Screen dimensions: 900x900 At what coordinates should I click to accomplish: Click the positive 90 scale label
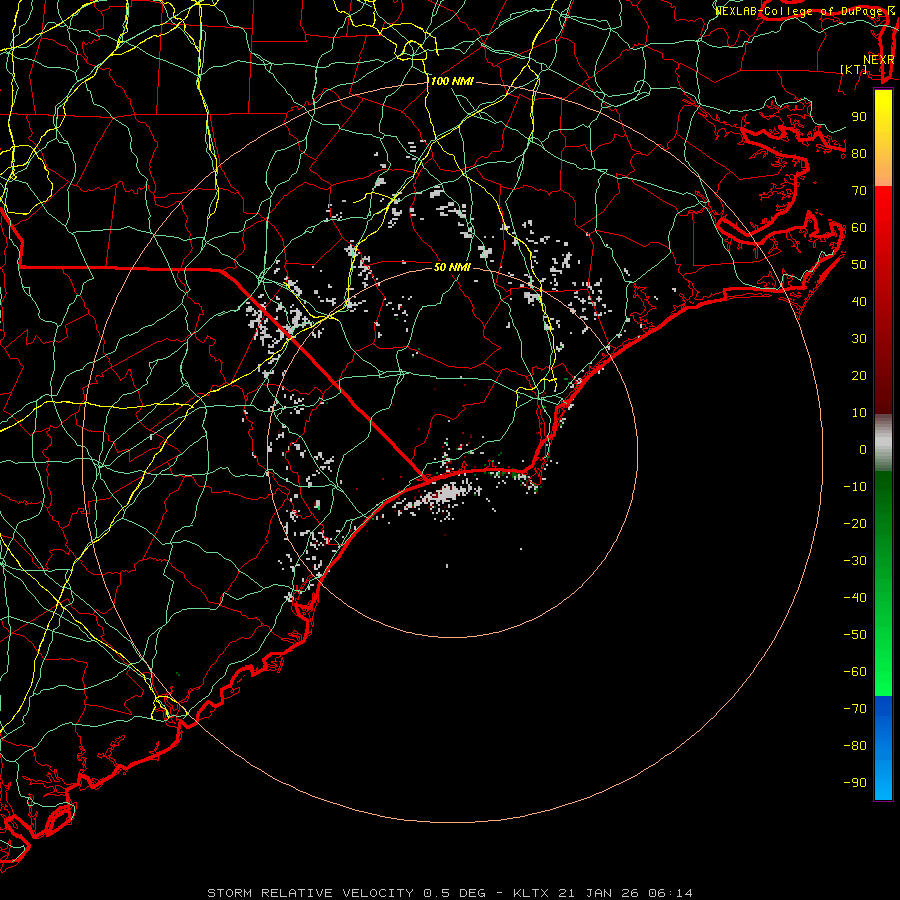coord(859,117)
